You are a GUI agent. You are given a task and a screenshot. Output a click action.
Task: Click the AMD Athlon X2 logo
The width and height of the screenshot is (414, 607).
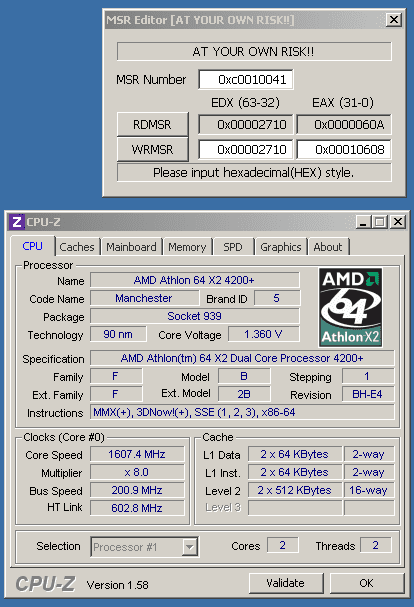point(350,308)
